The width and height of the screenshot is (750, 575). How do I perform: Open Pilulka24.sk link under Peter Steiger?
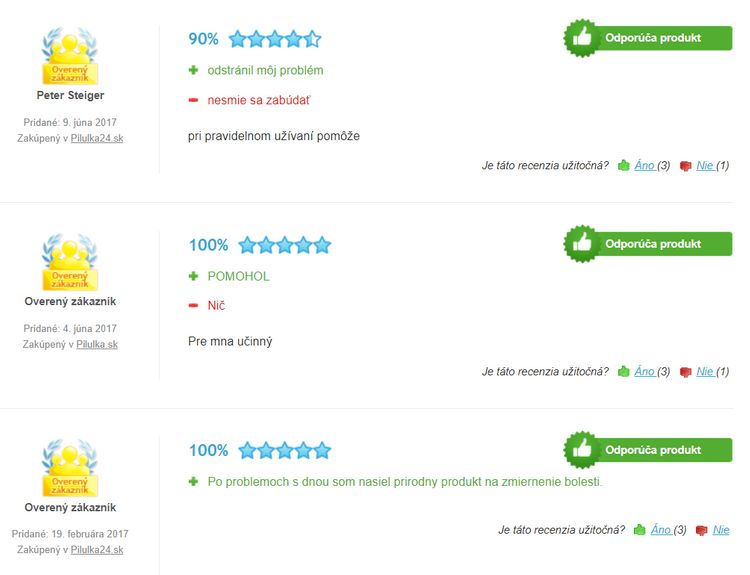[x=97, y=138]
